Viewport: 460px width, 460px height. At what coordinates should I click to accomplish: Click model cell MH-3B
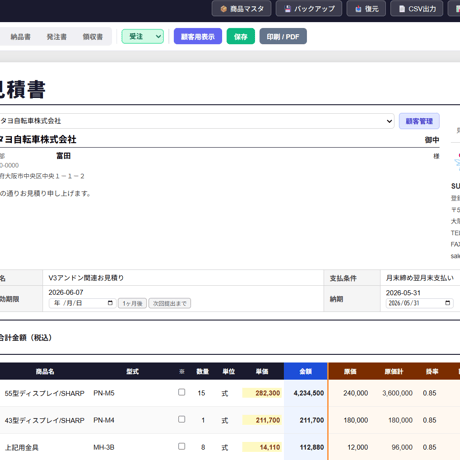tap(104, 447)
